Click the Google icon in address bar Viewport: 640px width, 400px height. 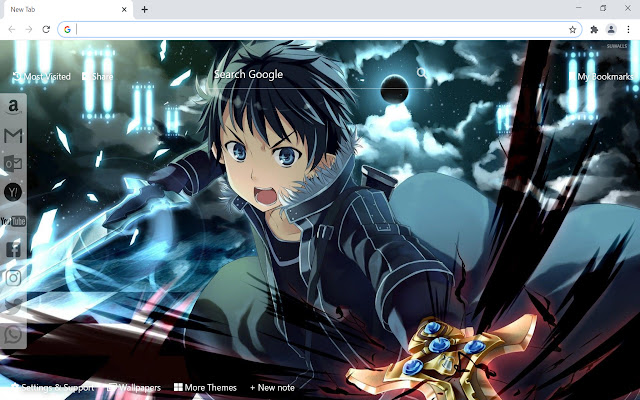[x=67, y=29]
